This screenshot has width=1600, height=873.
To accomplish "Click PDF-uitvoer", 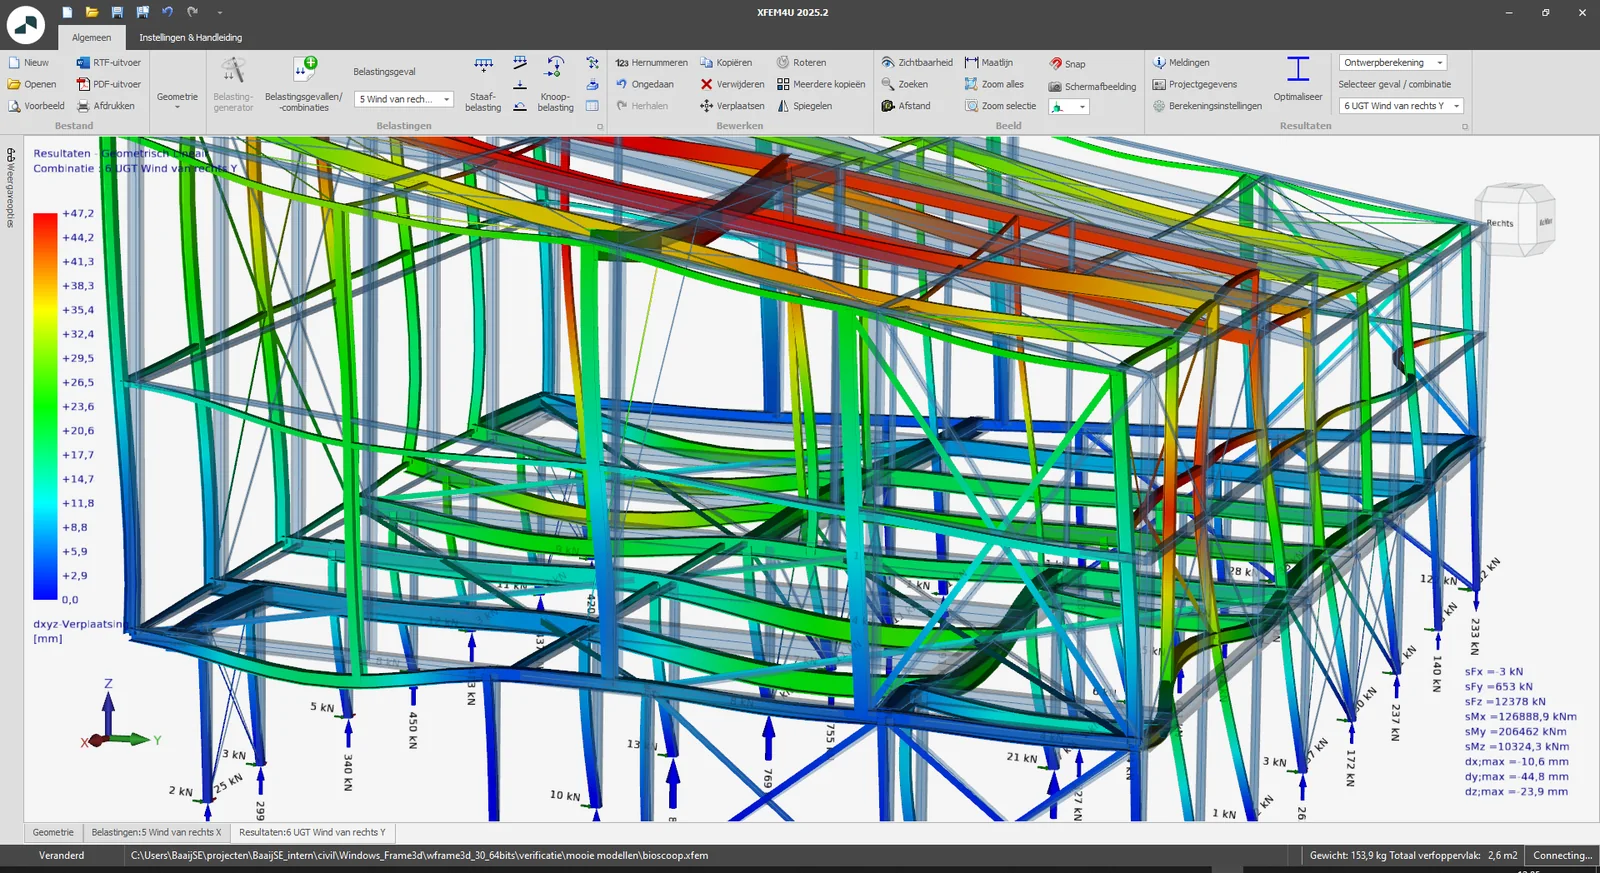I will click(x=109, y=84).
